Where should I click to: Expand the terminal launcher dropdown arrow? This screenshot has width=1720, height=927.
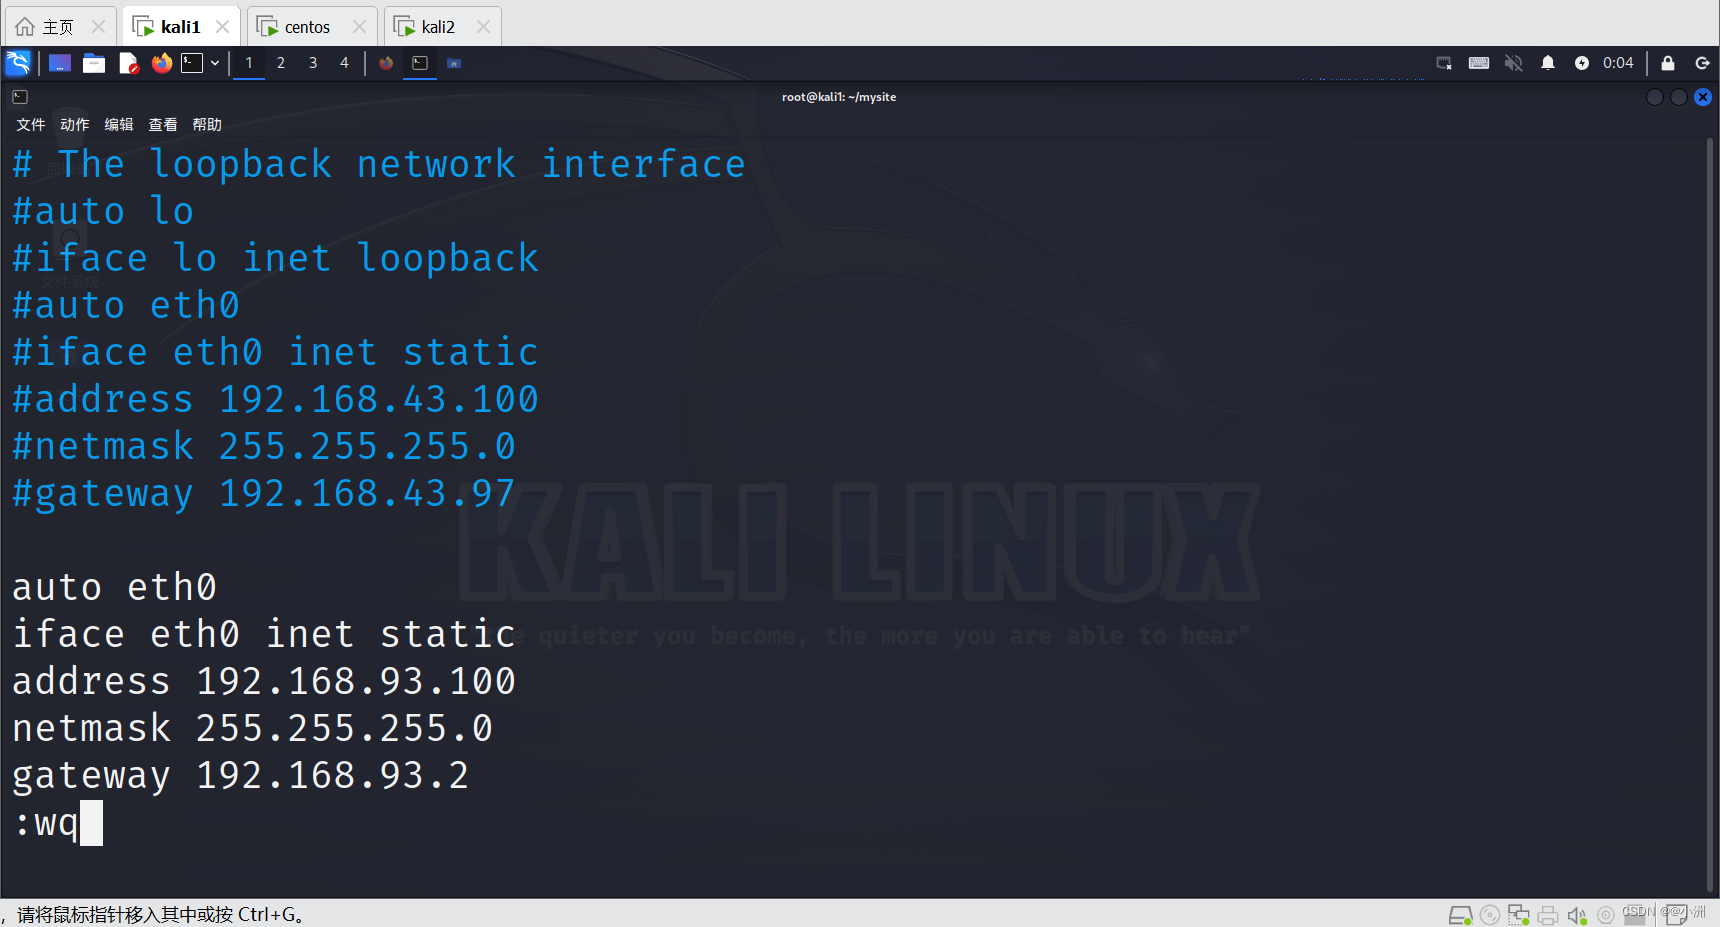(x=214, y=62)
